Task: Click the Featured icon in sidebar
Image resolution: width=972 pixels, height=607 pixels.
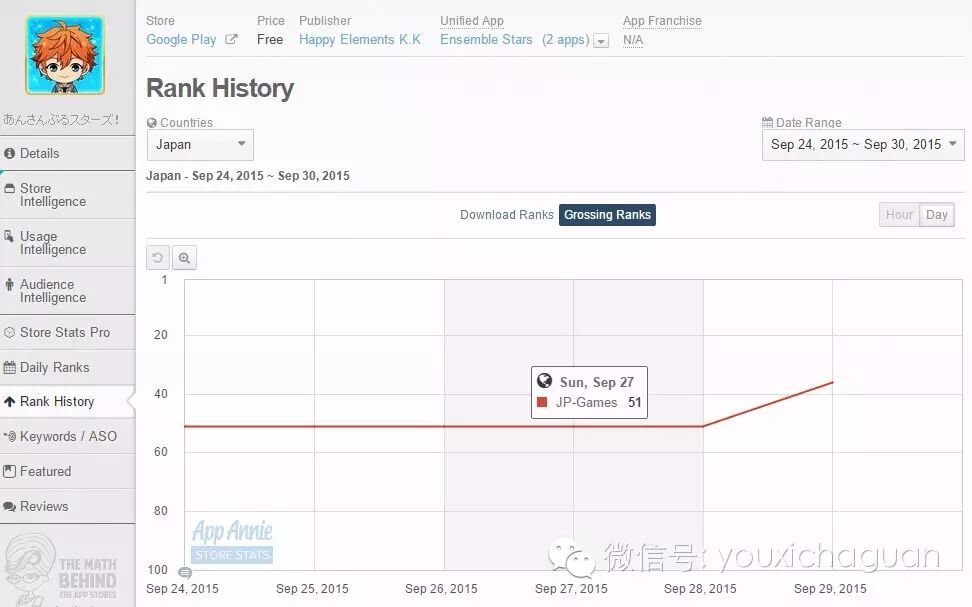Action: 9,471
